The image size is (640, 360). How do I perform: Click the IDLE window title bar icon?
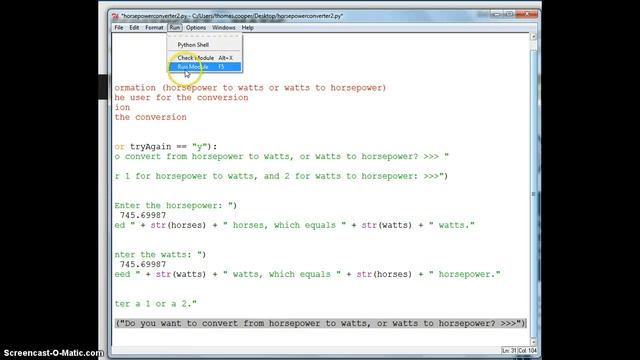(x=116, y=16)
